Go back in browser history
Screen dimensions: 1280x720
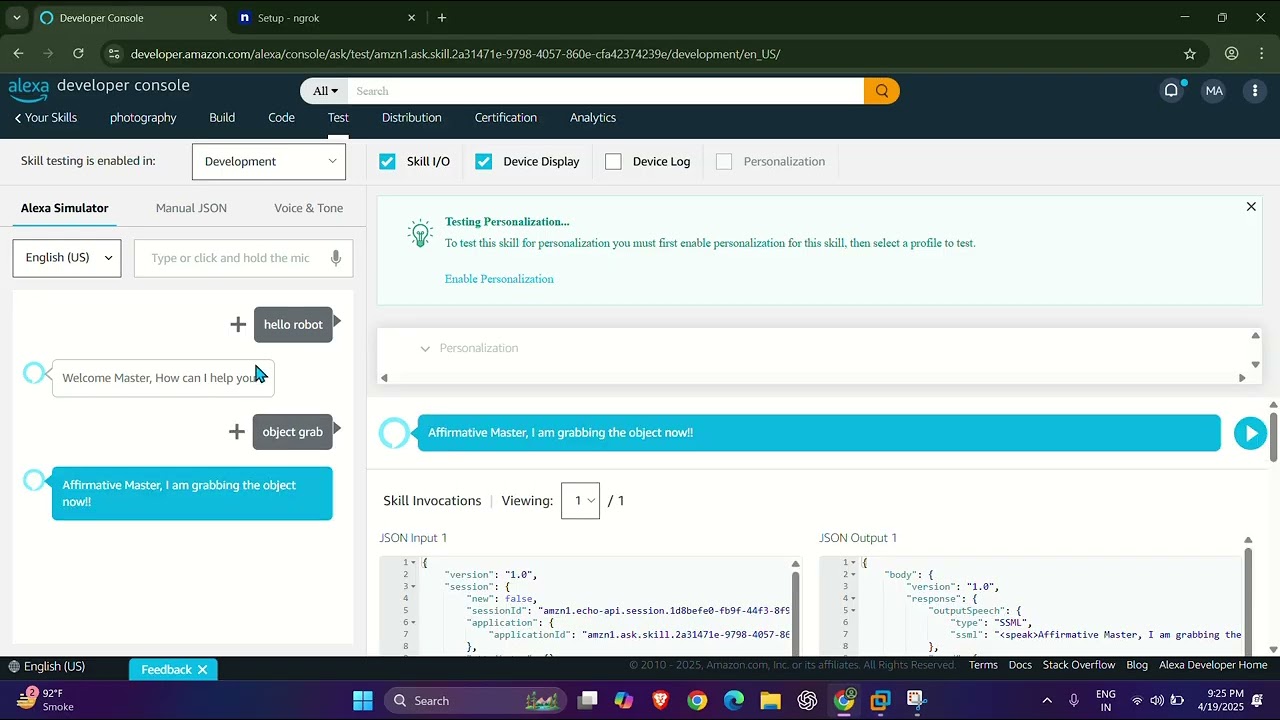(18, 54)
